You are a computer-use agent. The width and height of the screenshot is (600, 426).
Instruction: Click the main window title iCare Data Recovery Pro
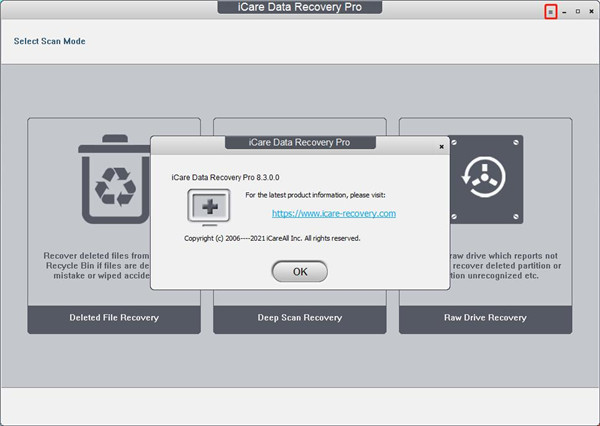(300, 7)
